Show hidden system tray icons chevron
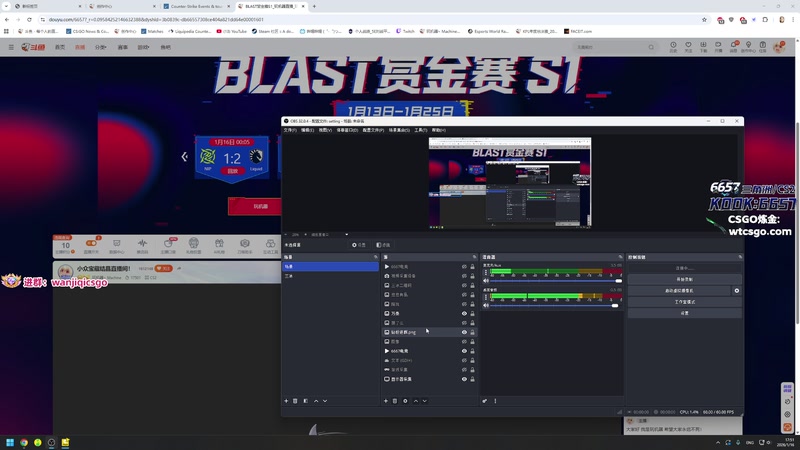Image resolution: width=800 pixels, height=450 pixels. [x=718, y=442]
